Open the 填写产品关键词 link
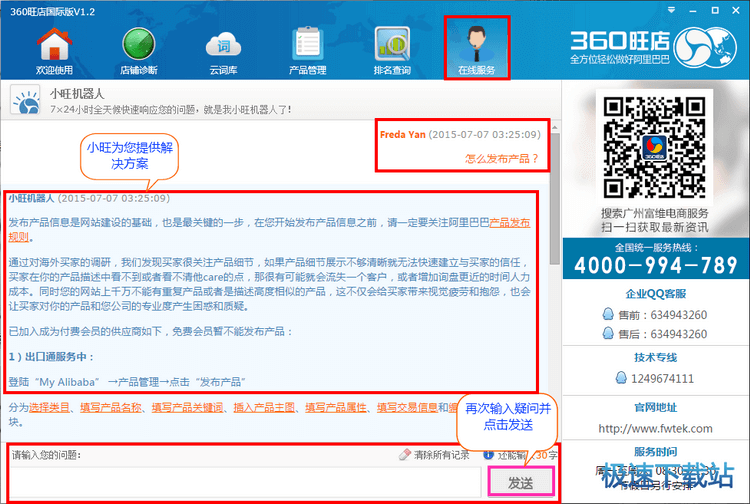Screen dimensions: 750x504 187,407
